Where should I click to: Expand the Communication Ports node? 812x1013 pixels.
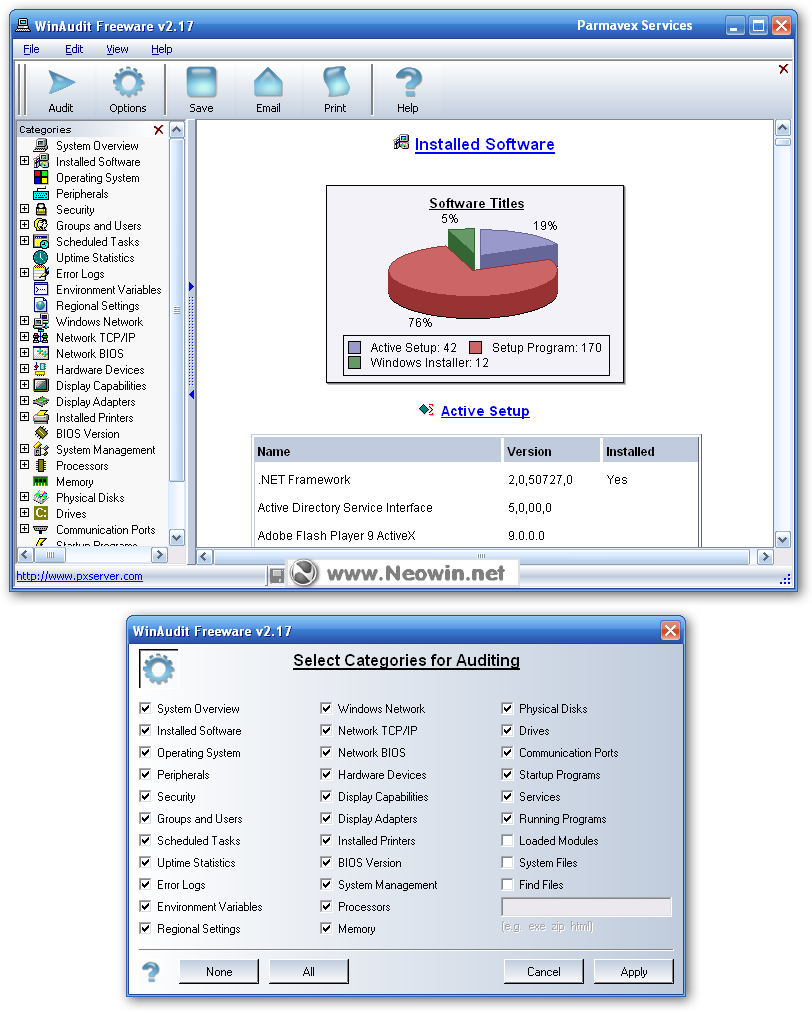click(25, 528)
